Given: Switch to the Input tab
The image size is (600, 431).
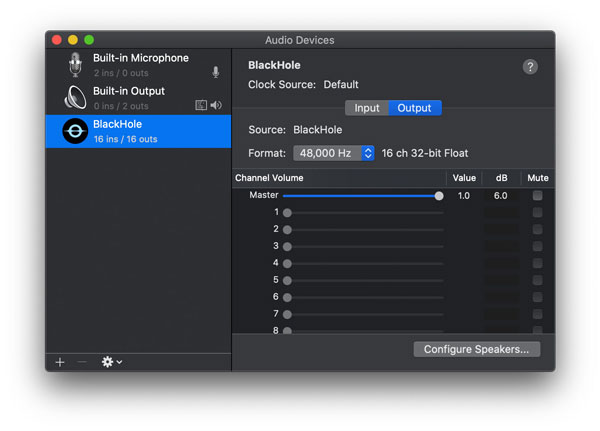Looking at the screenshot, I should [367, 108].
